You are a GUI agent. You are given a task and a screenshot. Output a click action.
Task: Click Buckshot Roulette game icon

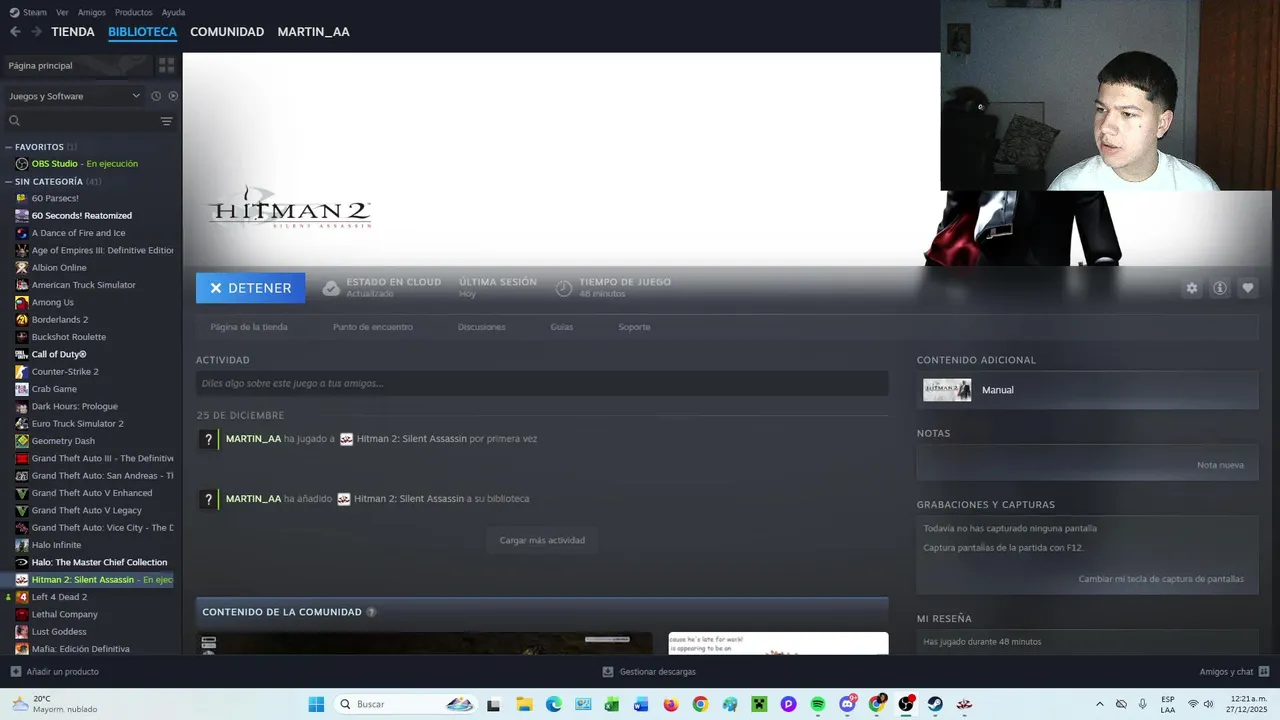click(x=22, y=337)
